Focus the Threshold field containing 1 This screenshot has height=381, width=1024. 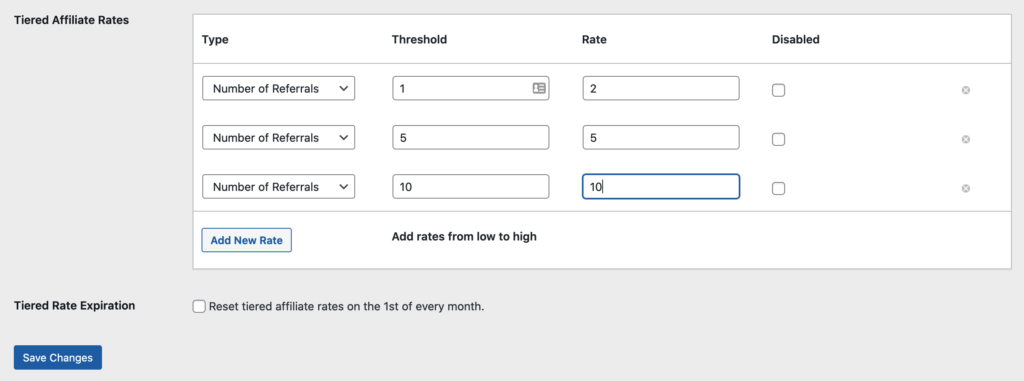pyautogui.click(x=471, y=88)
